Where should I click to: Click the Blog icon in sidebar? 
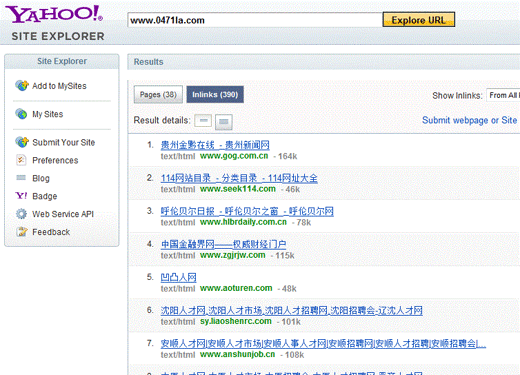(21, 178)
